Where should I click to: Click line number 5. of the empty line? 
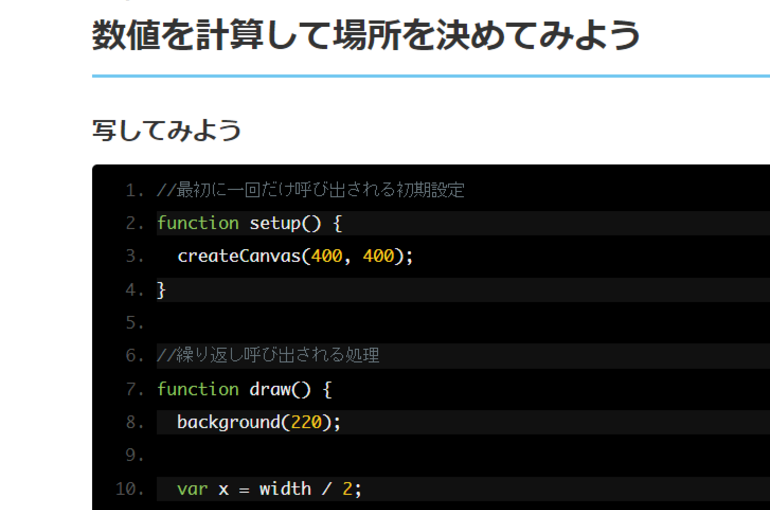(x=135, y=322)
